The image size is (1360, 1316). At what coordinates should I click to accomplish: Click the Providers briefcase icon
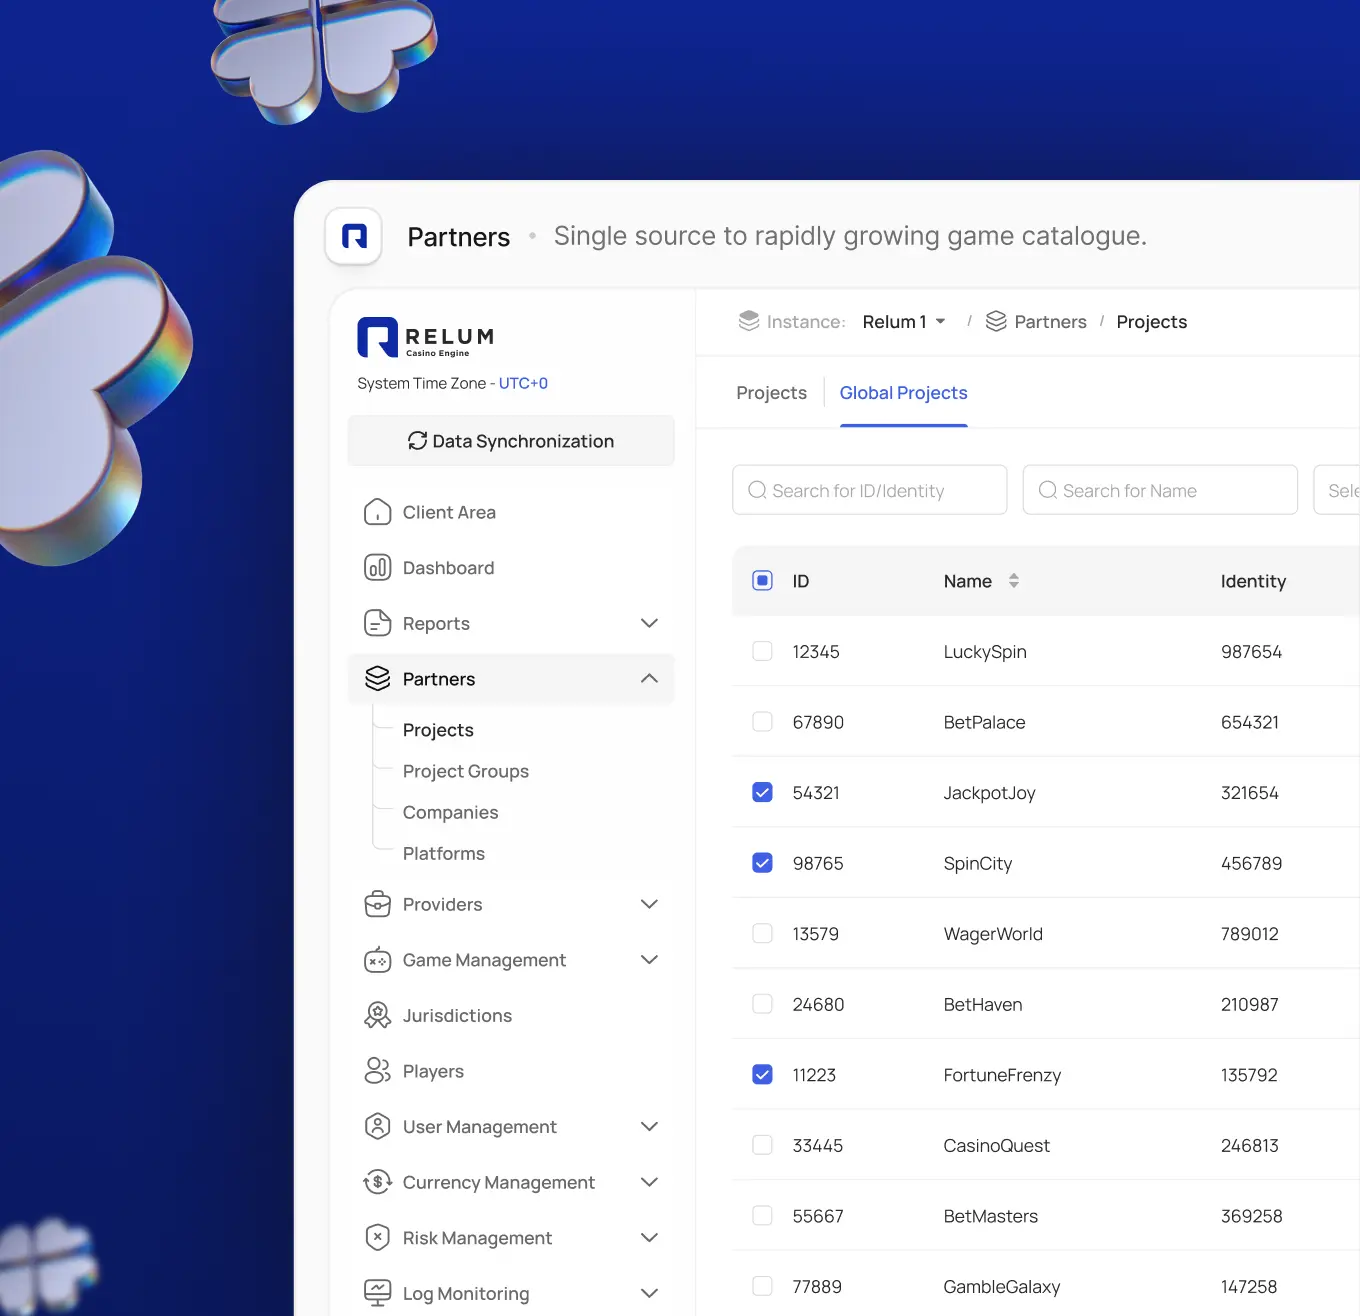point(377,904)
